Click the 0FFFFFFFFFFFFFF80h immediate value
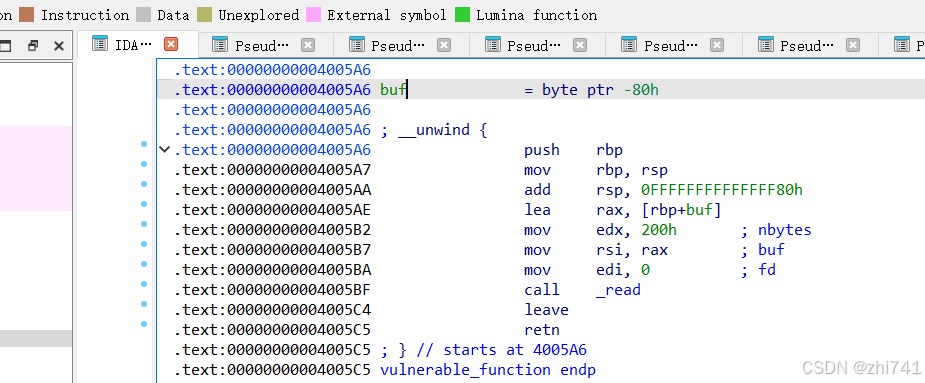This screenshot has height=383, width=925. tap(721, 190)
